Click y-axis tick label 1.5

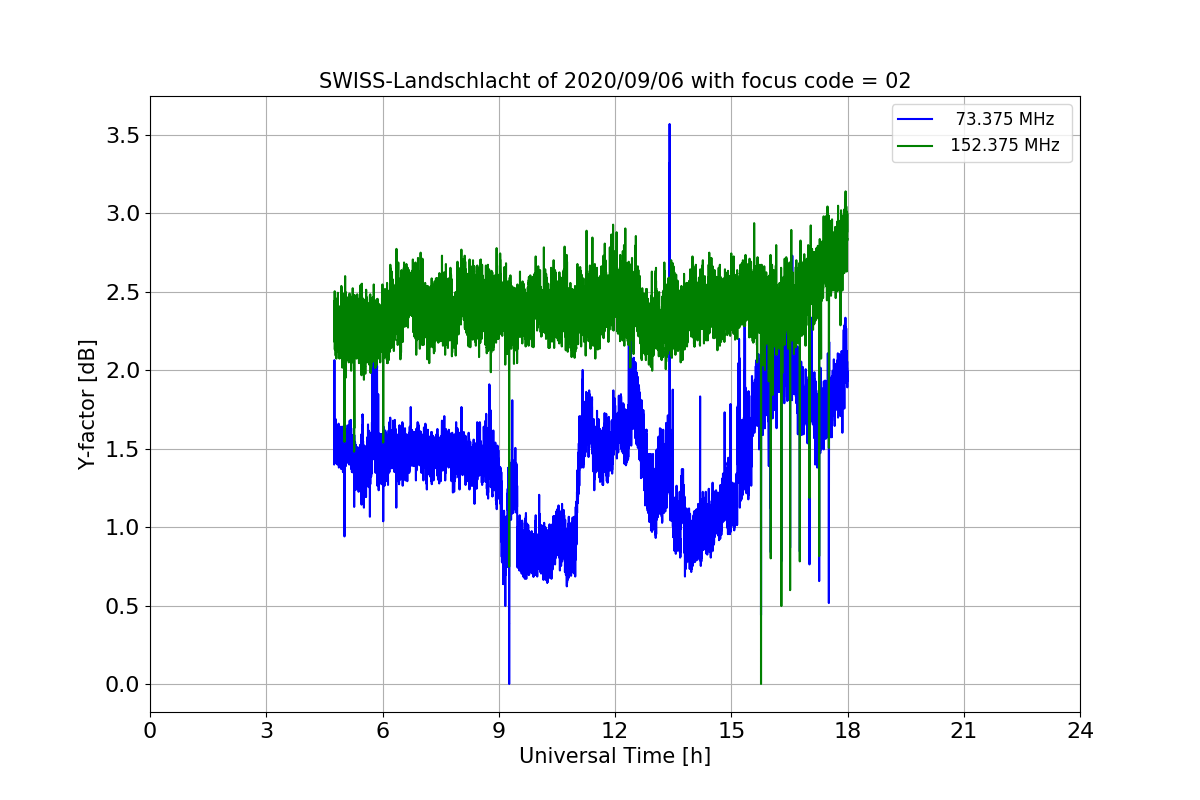click(x=124, y=449)
